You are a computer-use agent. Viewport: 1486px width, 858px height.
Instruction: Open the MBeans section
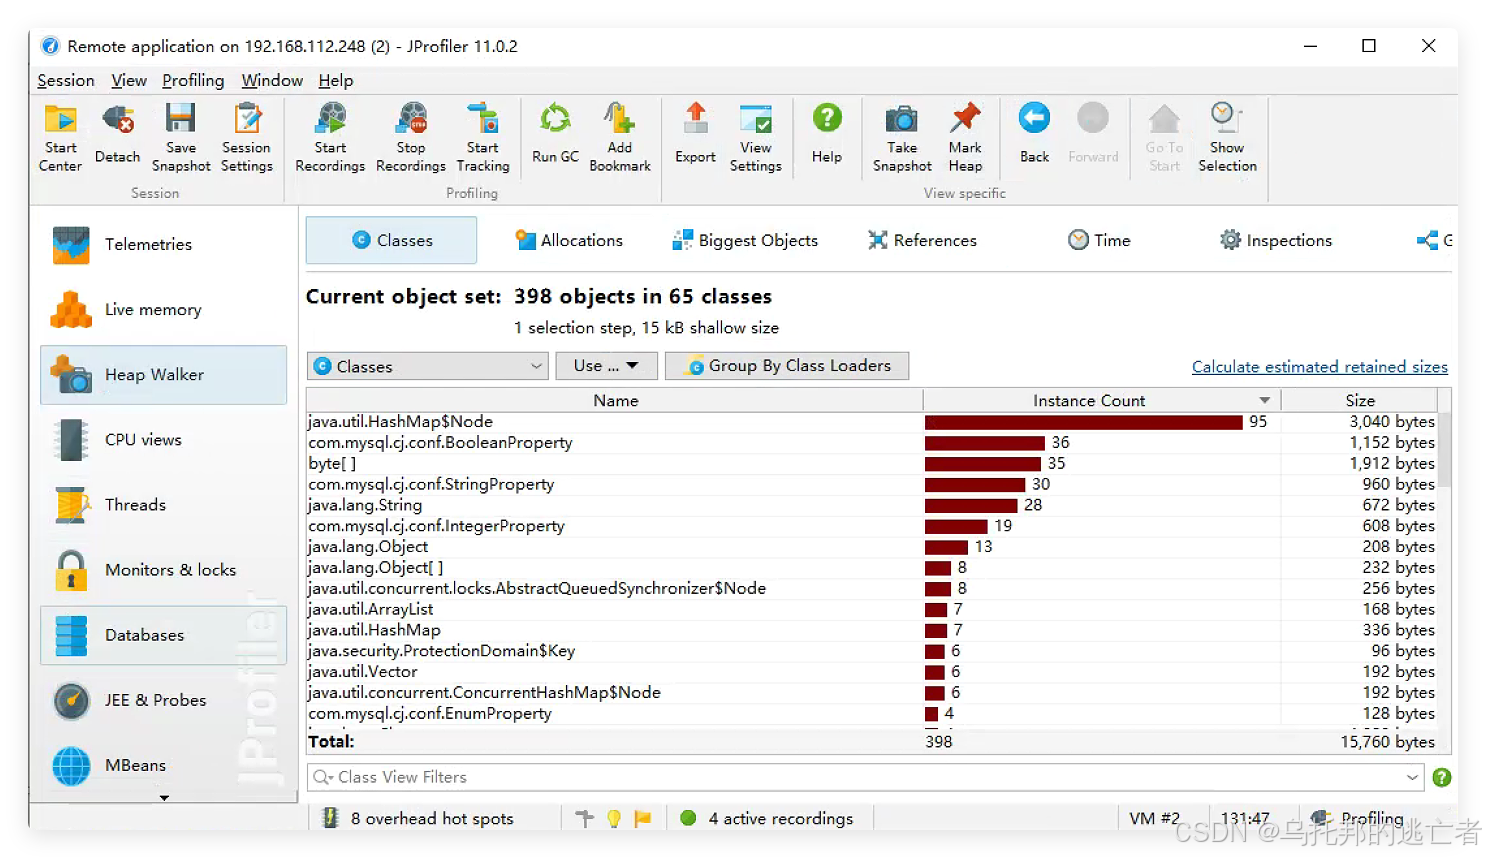point(163,765)
